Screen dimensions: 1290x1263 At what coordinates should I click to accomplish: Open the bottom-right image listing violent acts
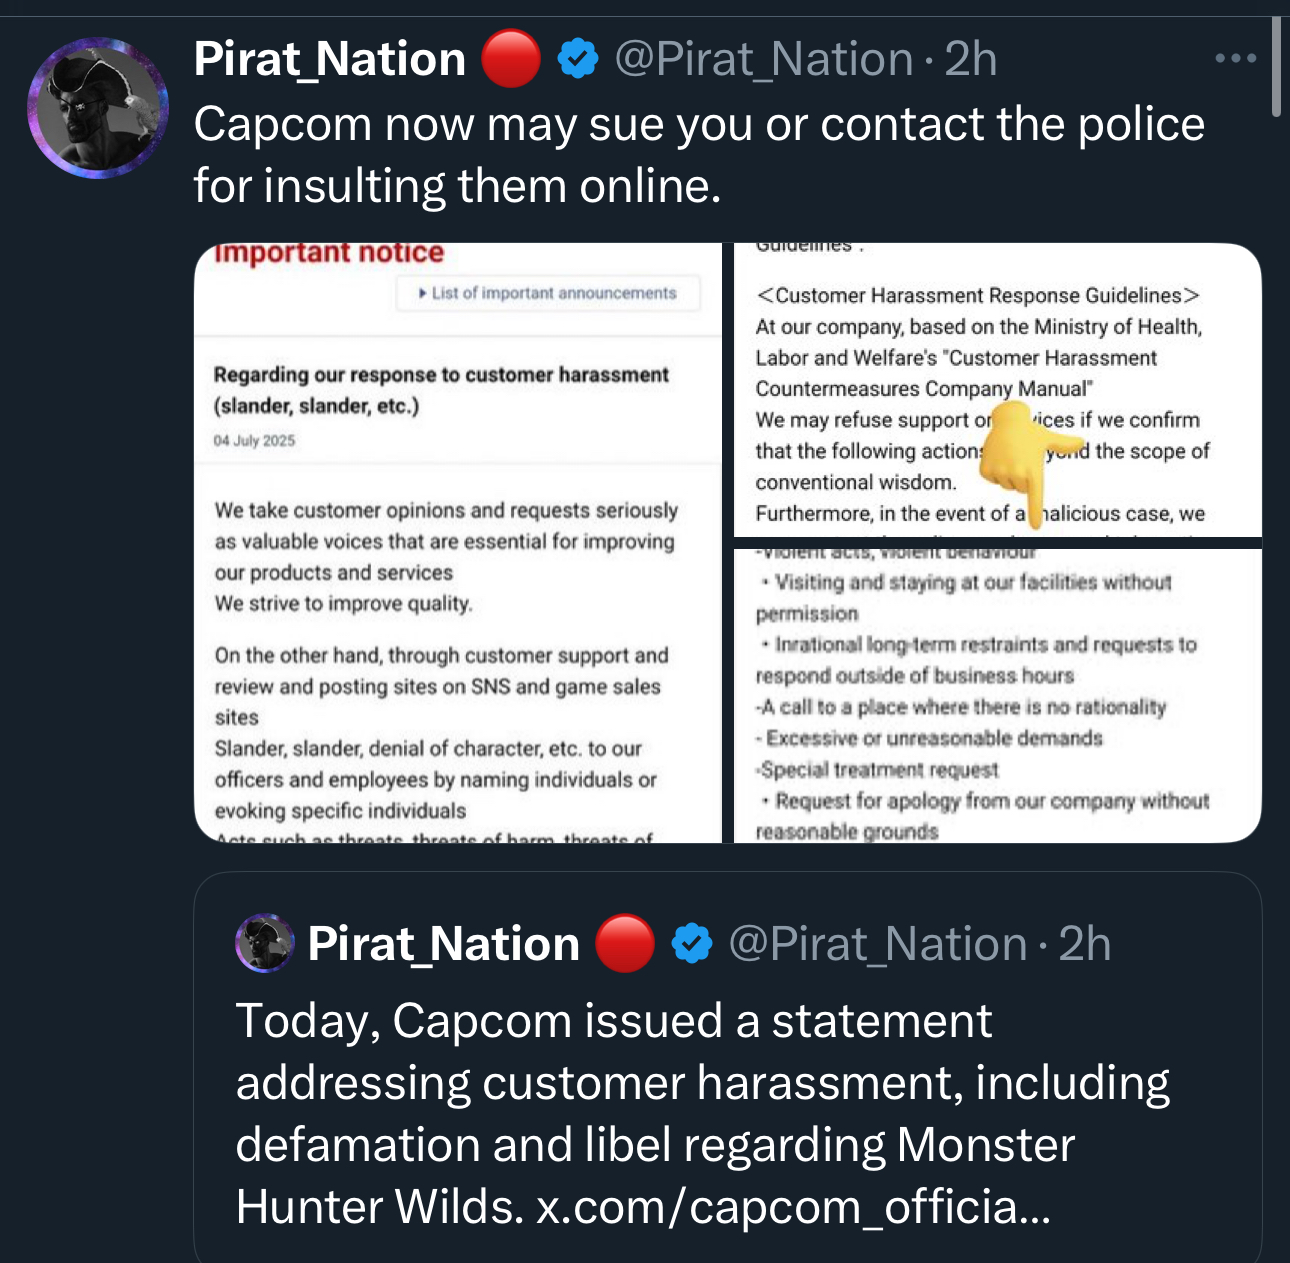[998, 696]
